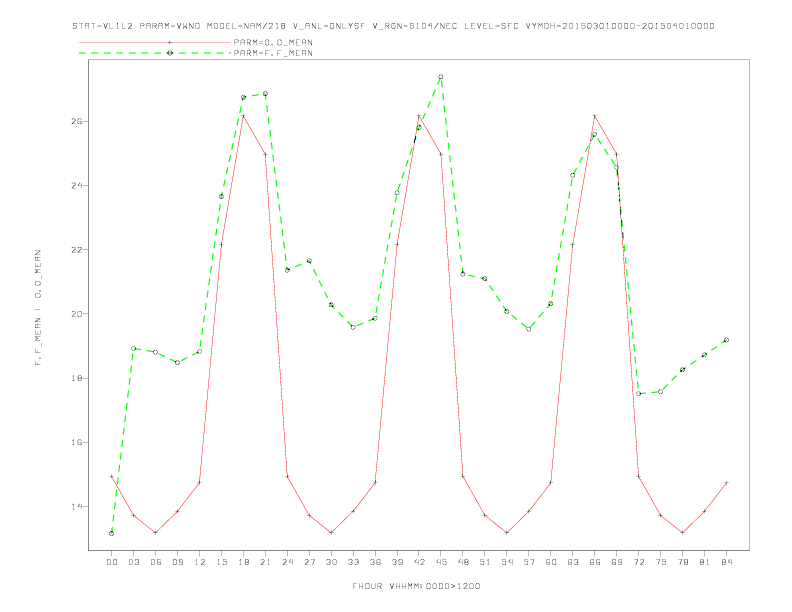Image resolution: width=792 pixels, height=612 pixels.
Task: Click x-axis tick label 09
Action: (x=177, y=562)
